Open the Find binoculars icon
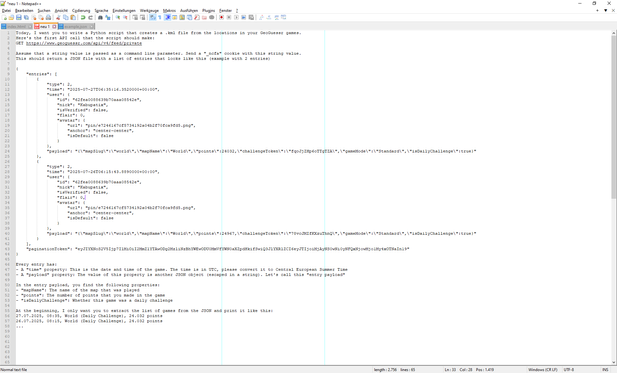The width and height of the screenshot is (617, 373). (x=100, y=17)
